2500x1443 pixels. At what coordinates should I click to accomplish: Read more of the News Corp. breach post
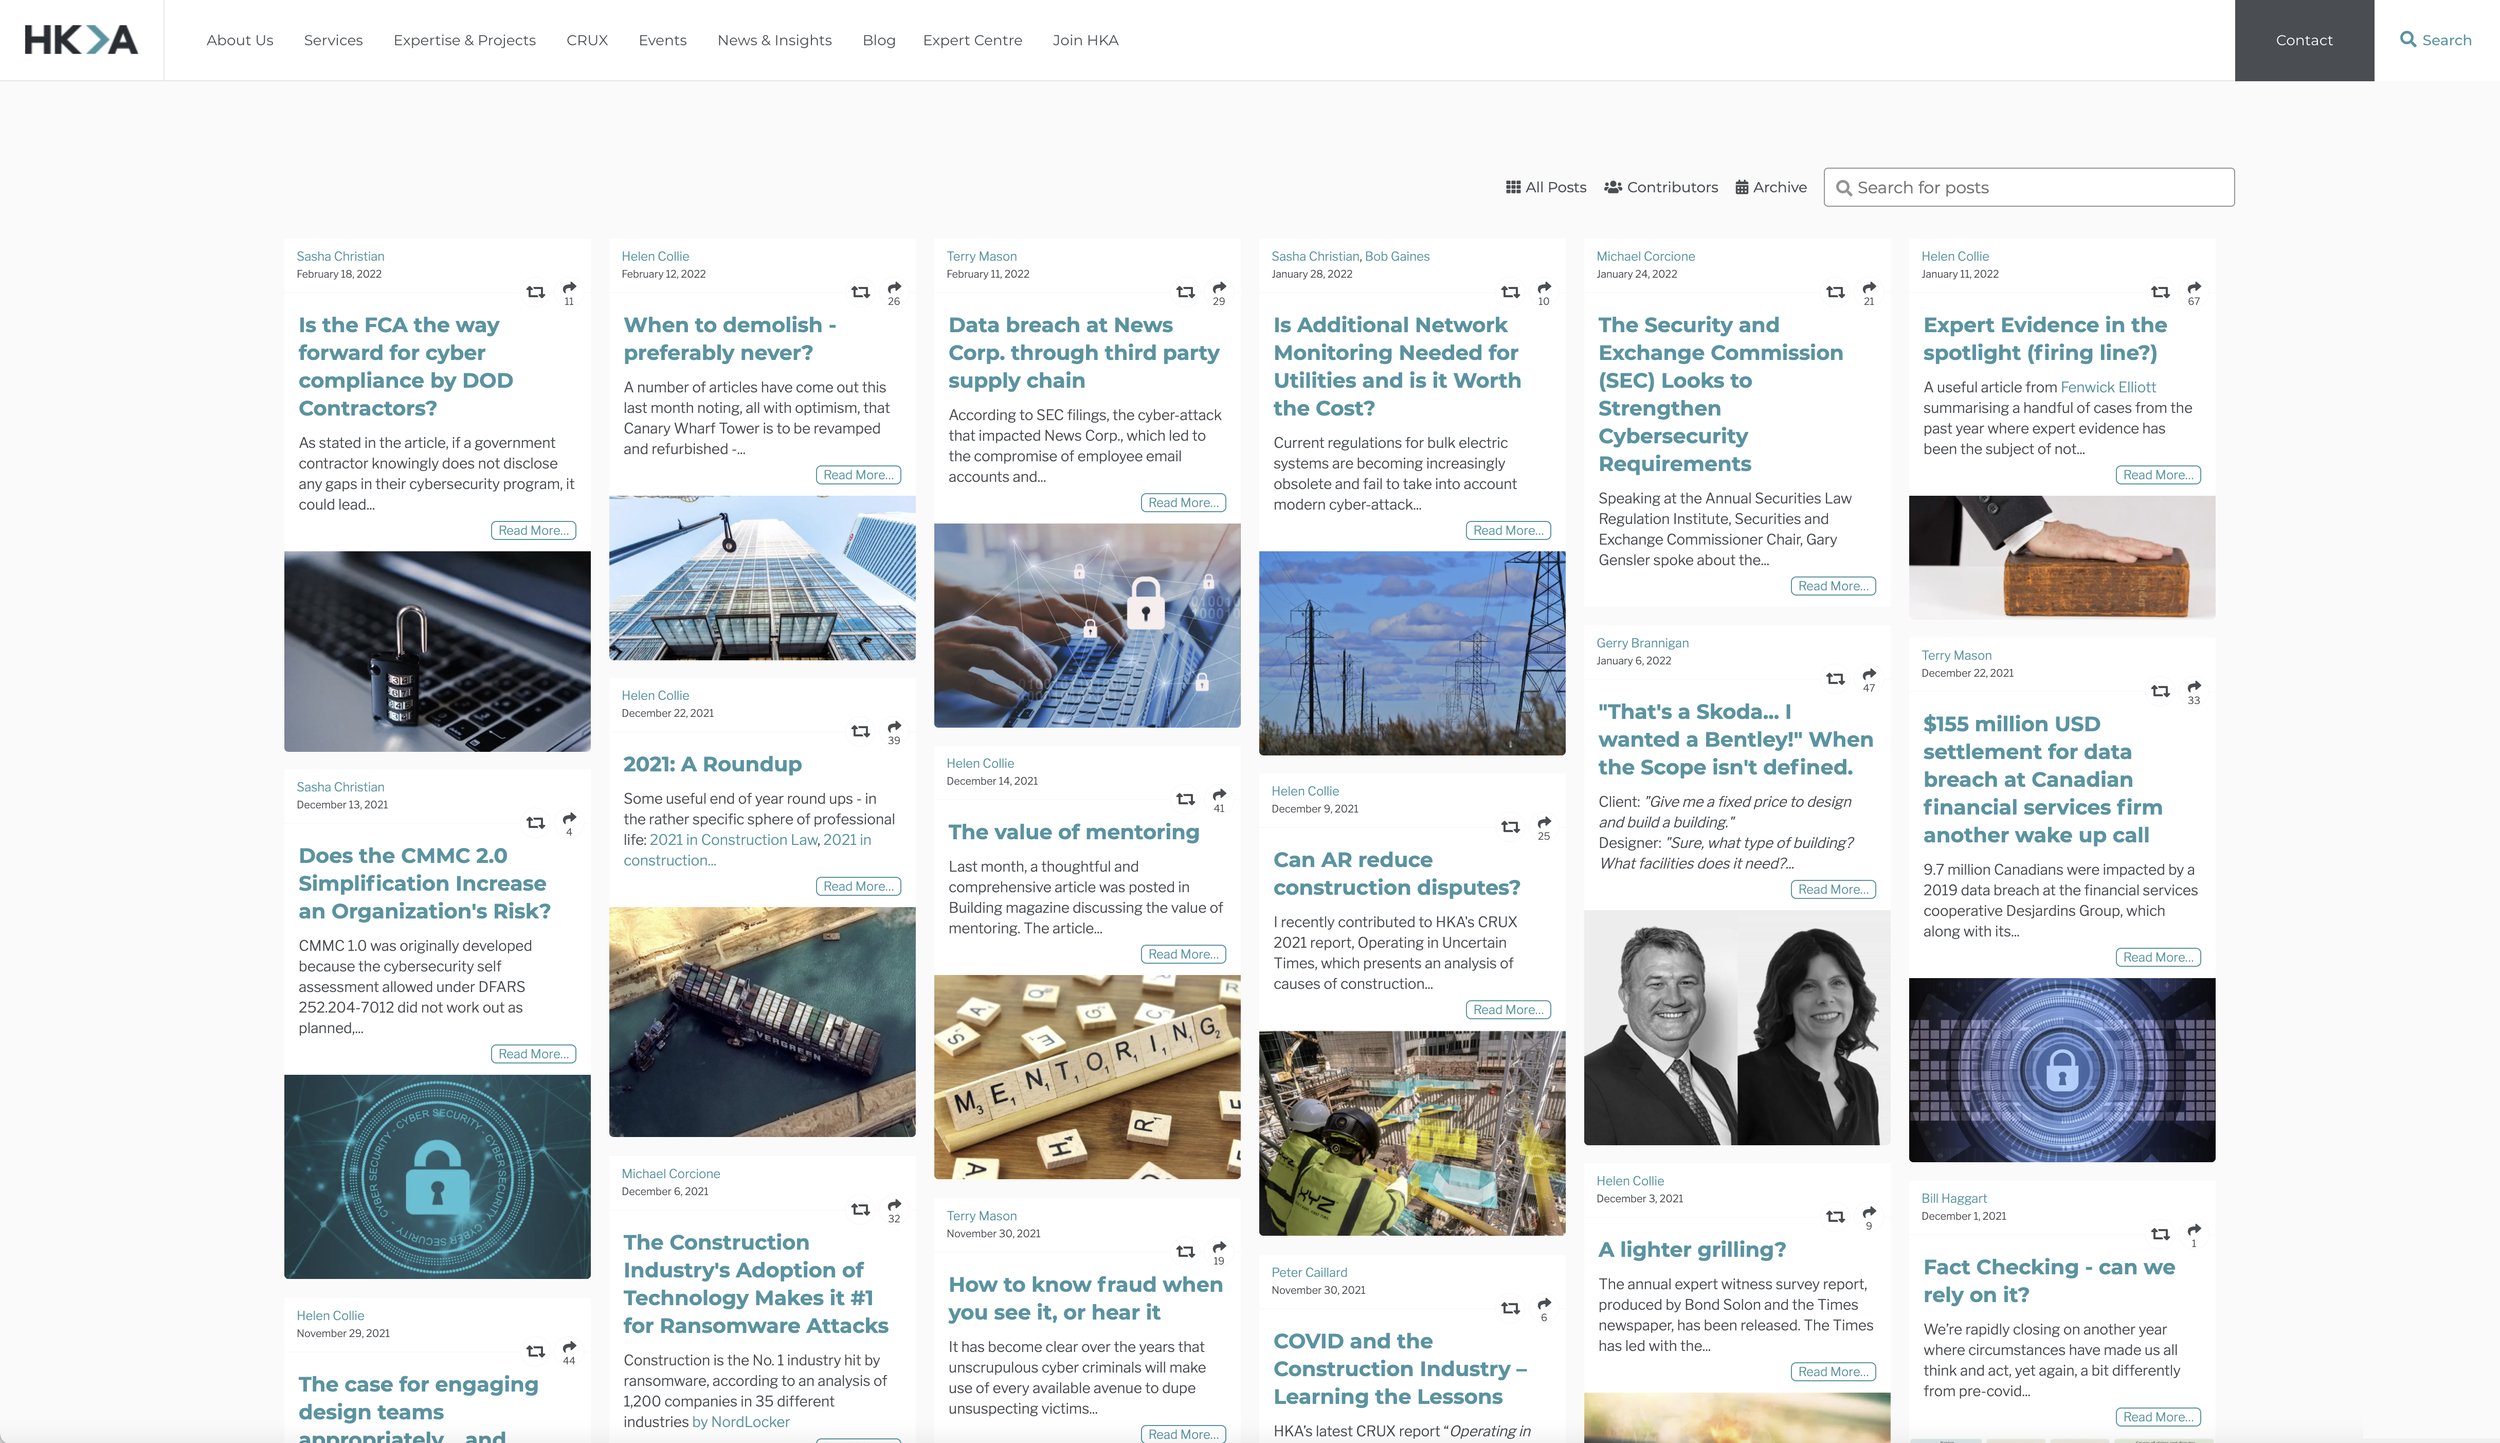1183,503
